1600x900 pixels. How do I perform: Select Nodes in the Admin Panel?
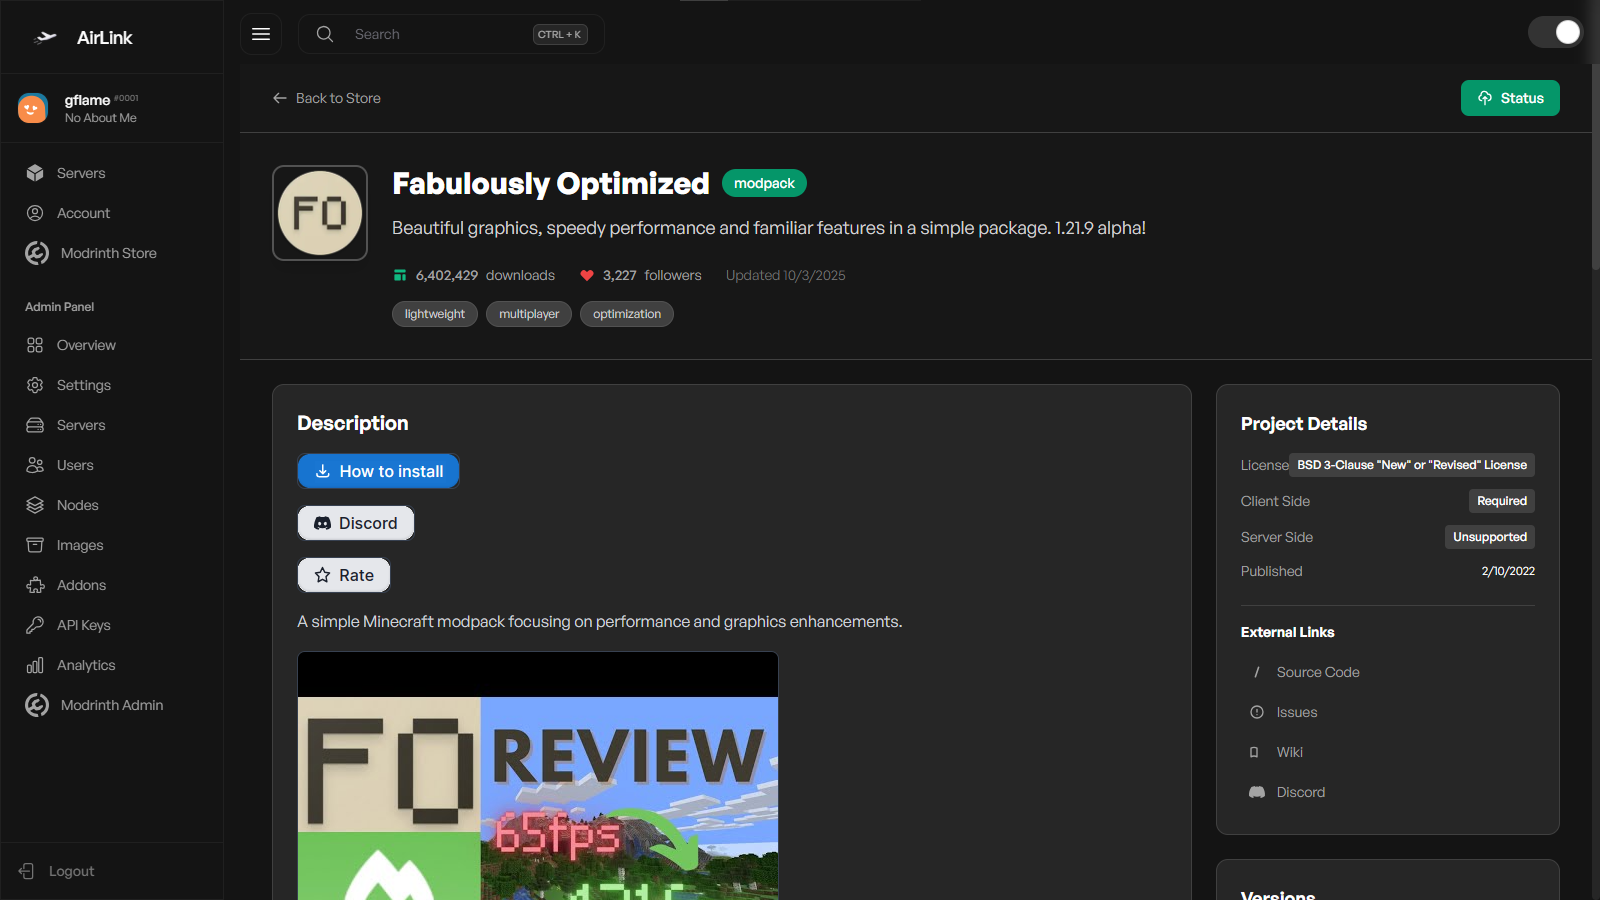click(77, 505)
